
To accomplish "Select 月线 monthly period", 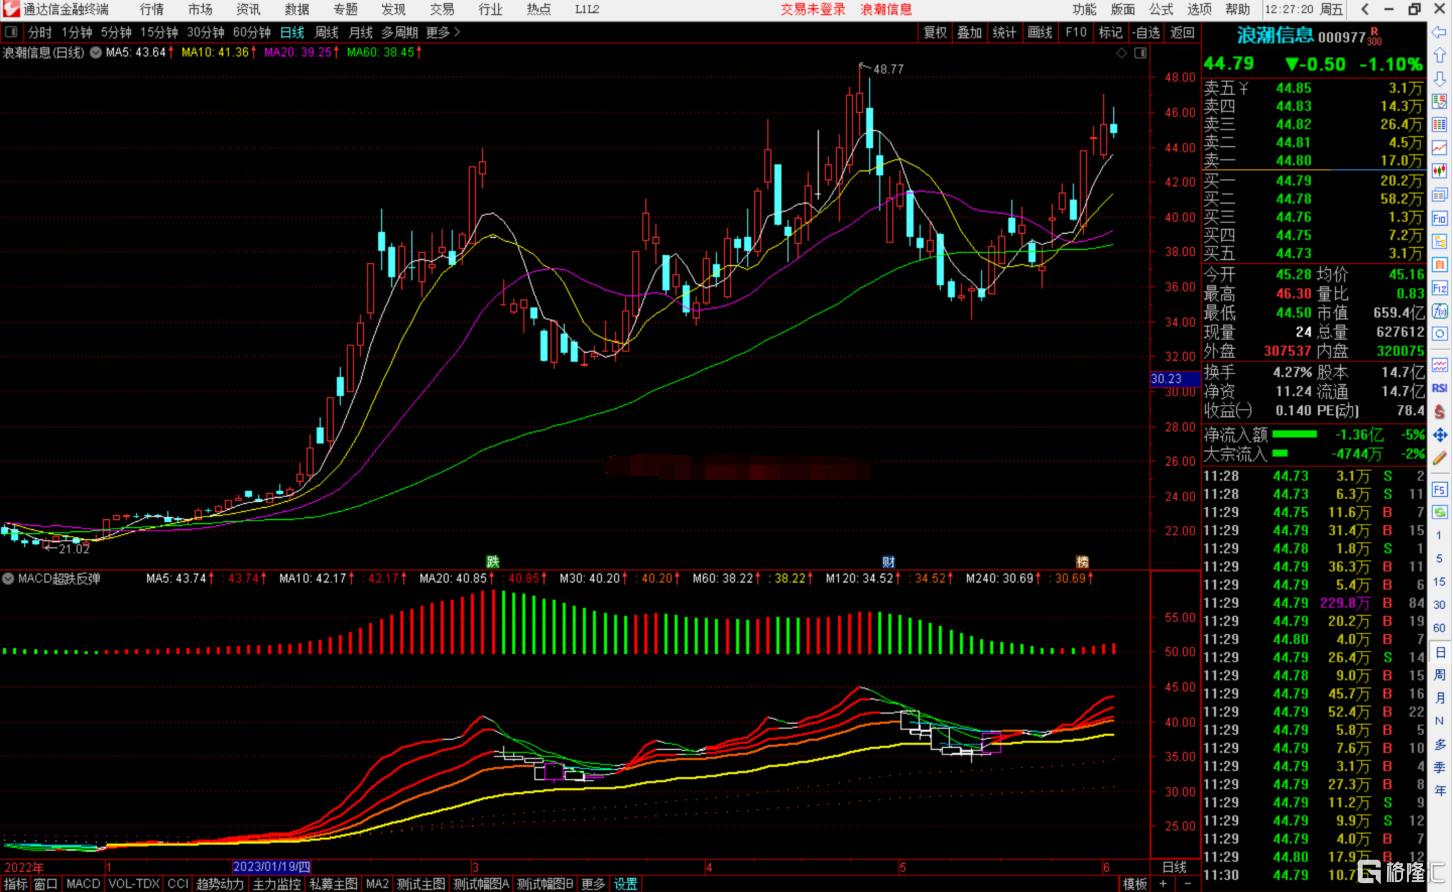I will click(x=360, y=33).
